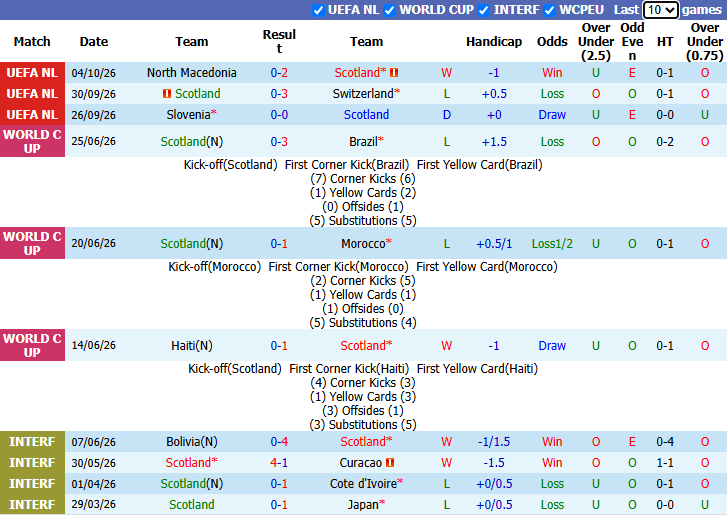This screenshot has width=727, height=515.
Task: Click UEFA NL league label for 26/09/26
Action: point(32,114)
